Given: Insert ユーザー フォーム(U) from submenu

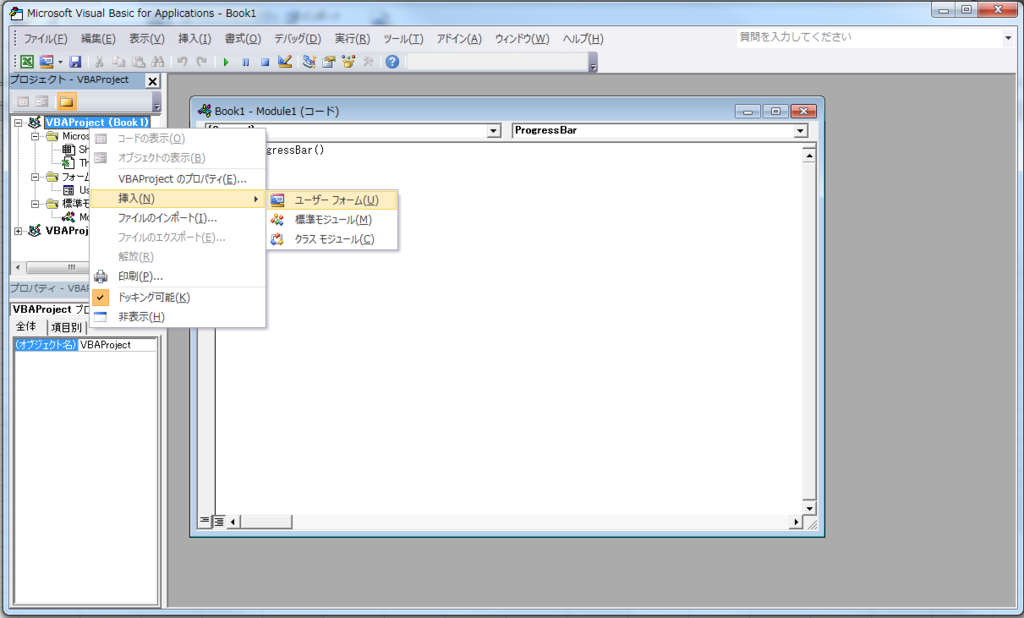Looking at the screenshot, I should tap(332, 200).
